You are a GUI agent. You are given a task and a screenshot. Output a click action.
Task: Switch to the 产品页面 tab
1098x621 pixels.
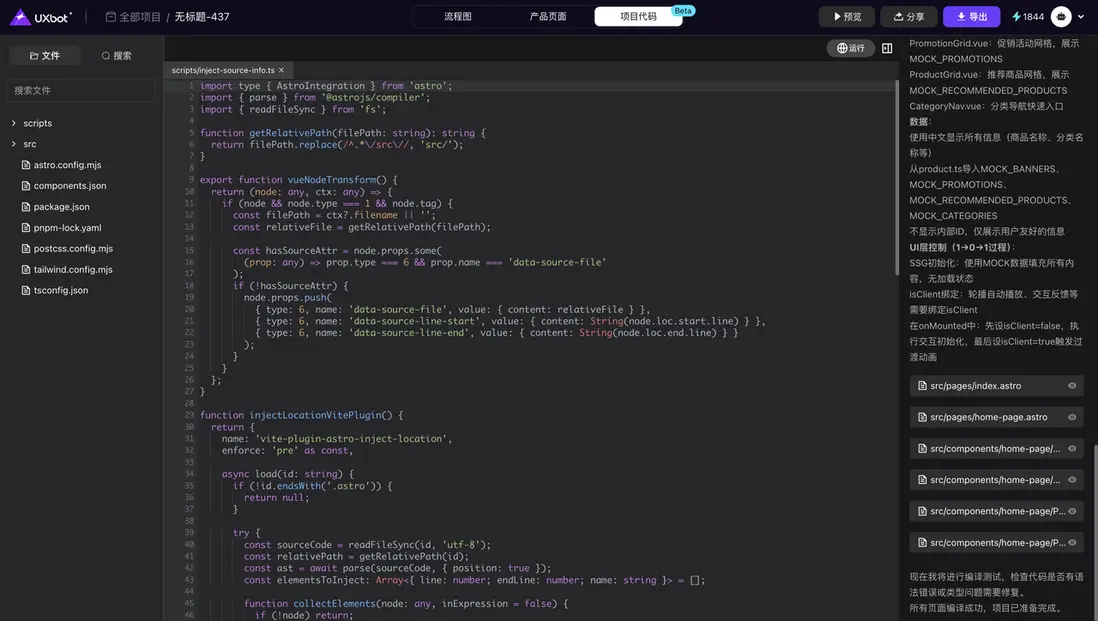(x=548, y=17)
